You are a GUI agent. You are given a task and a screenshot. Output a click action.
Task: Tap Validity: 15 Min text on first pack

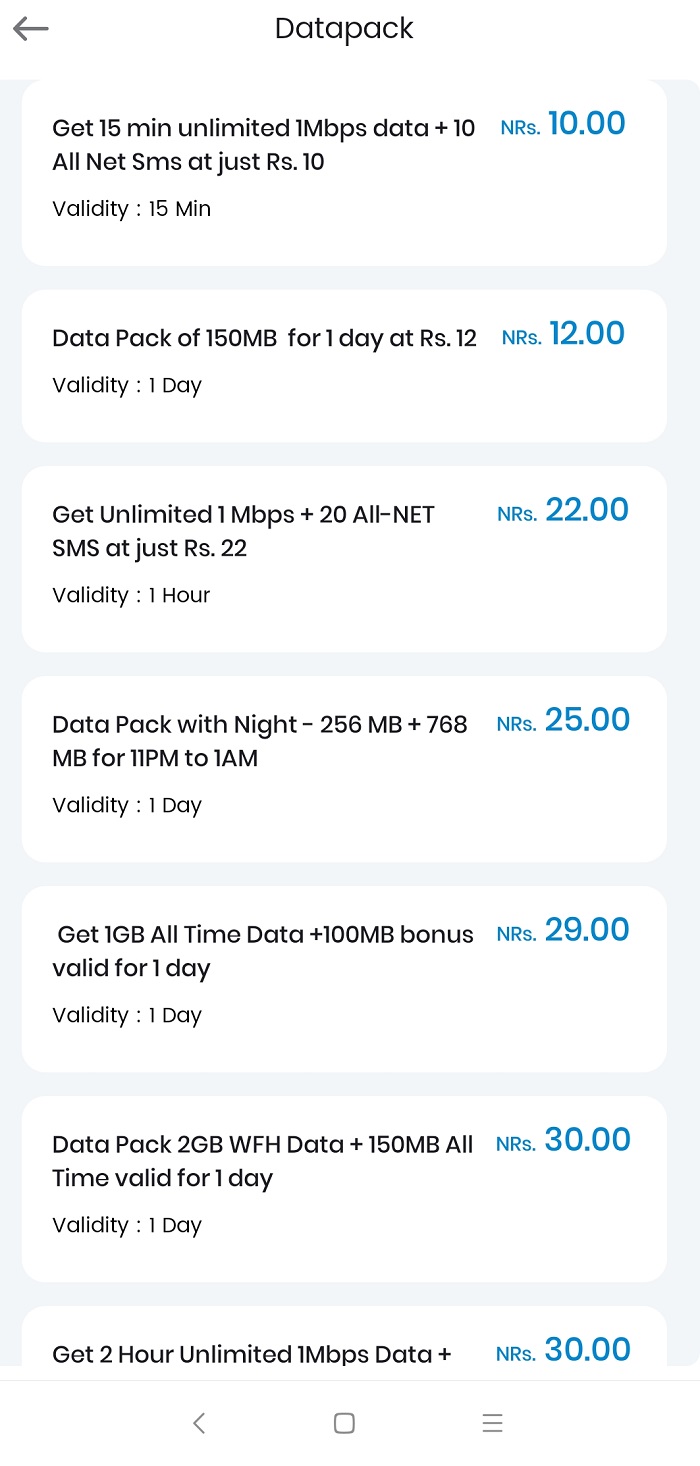tap(131, 208)
